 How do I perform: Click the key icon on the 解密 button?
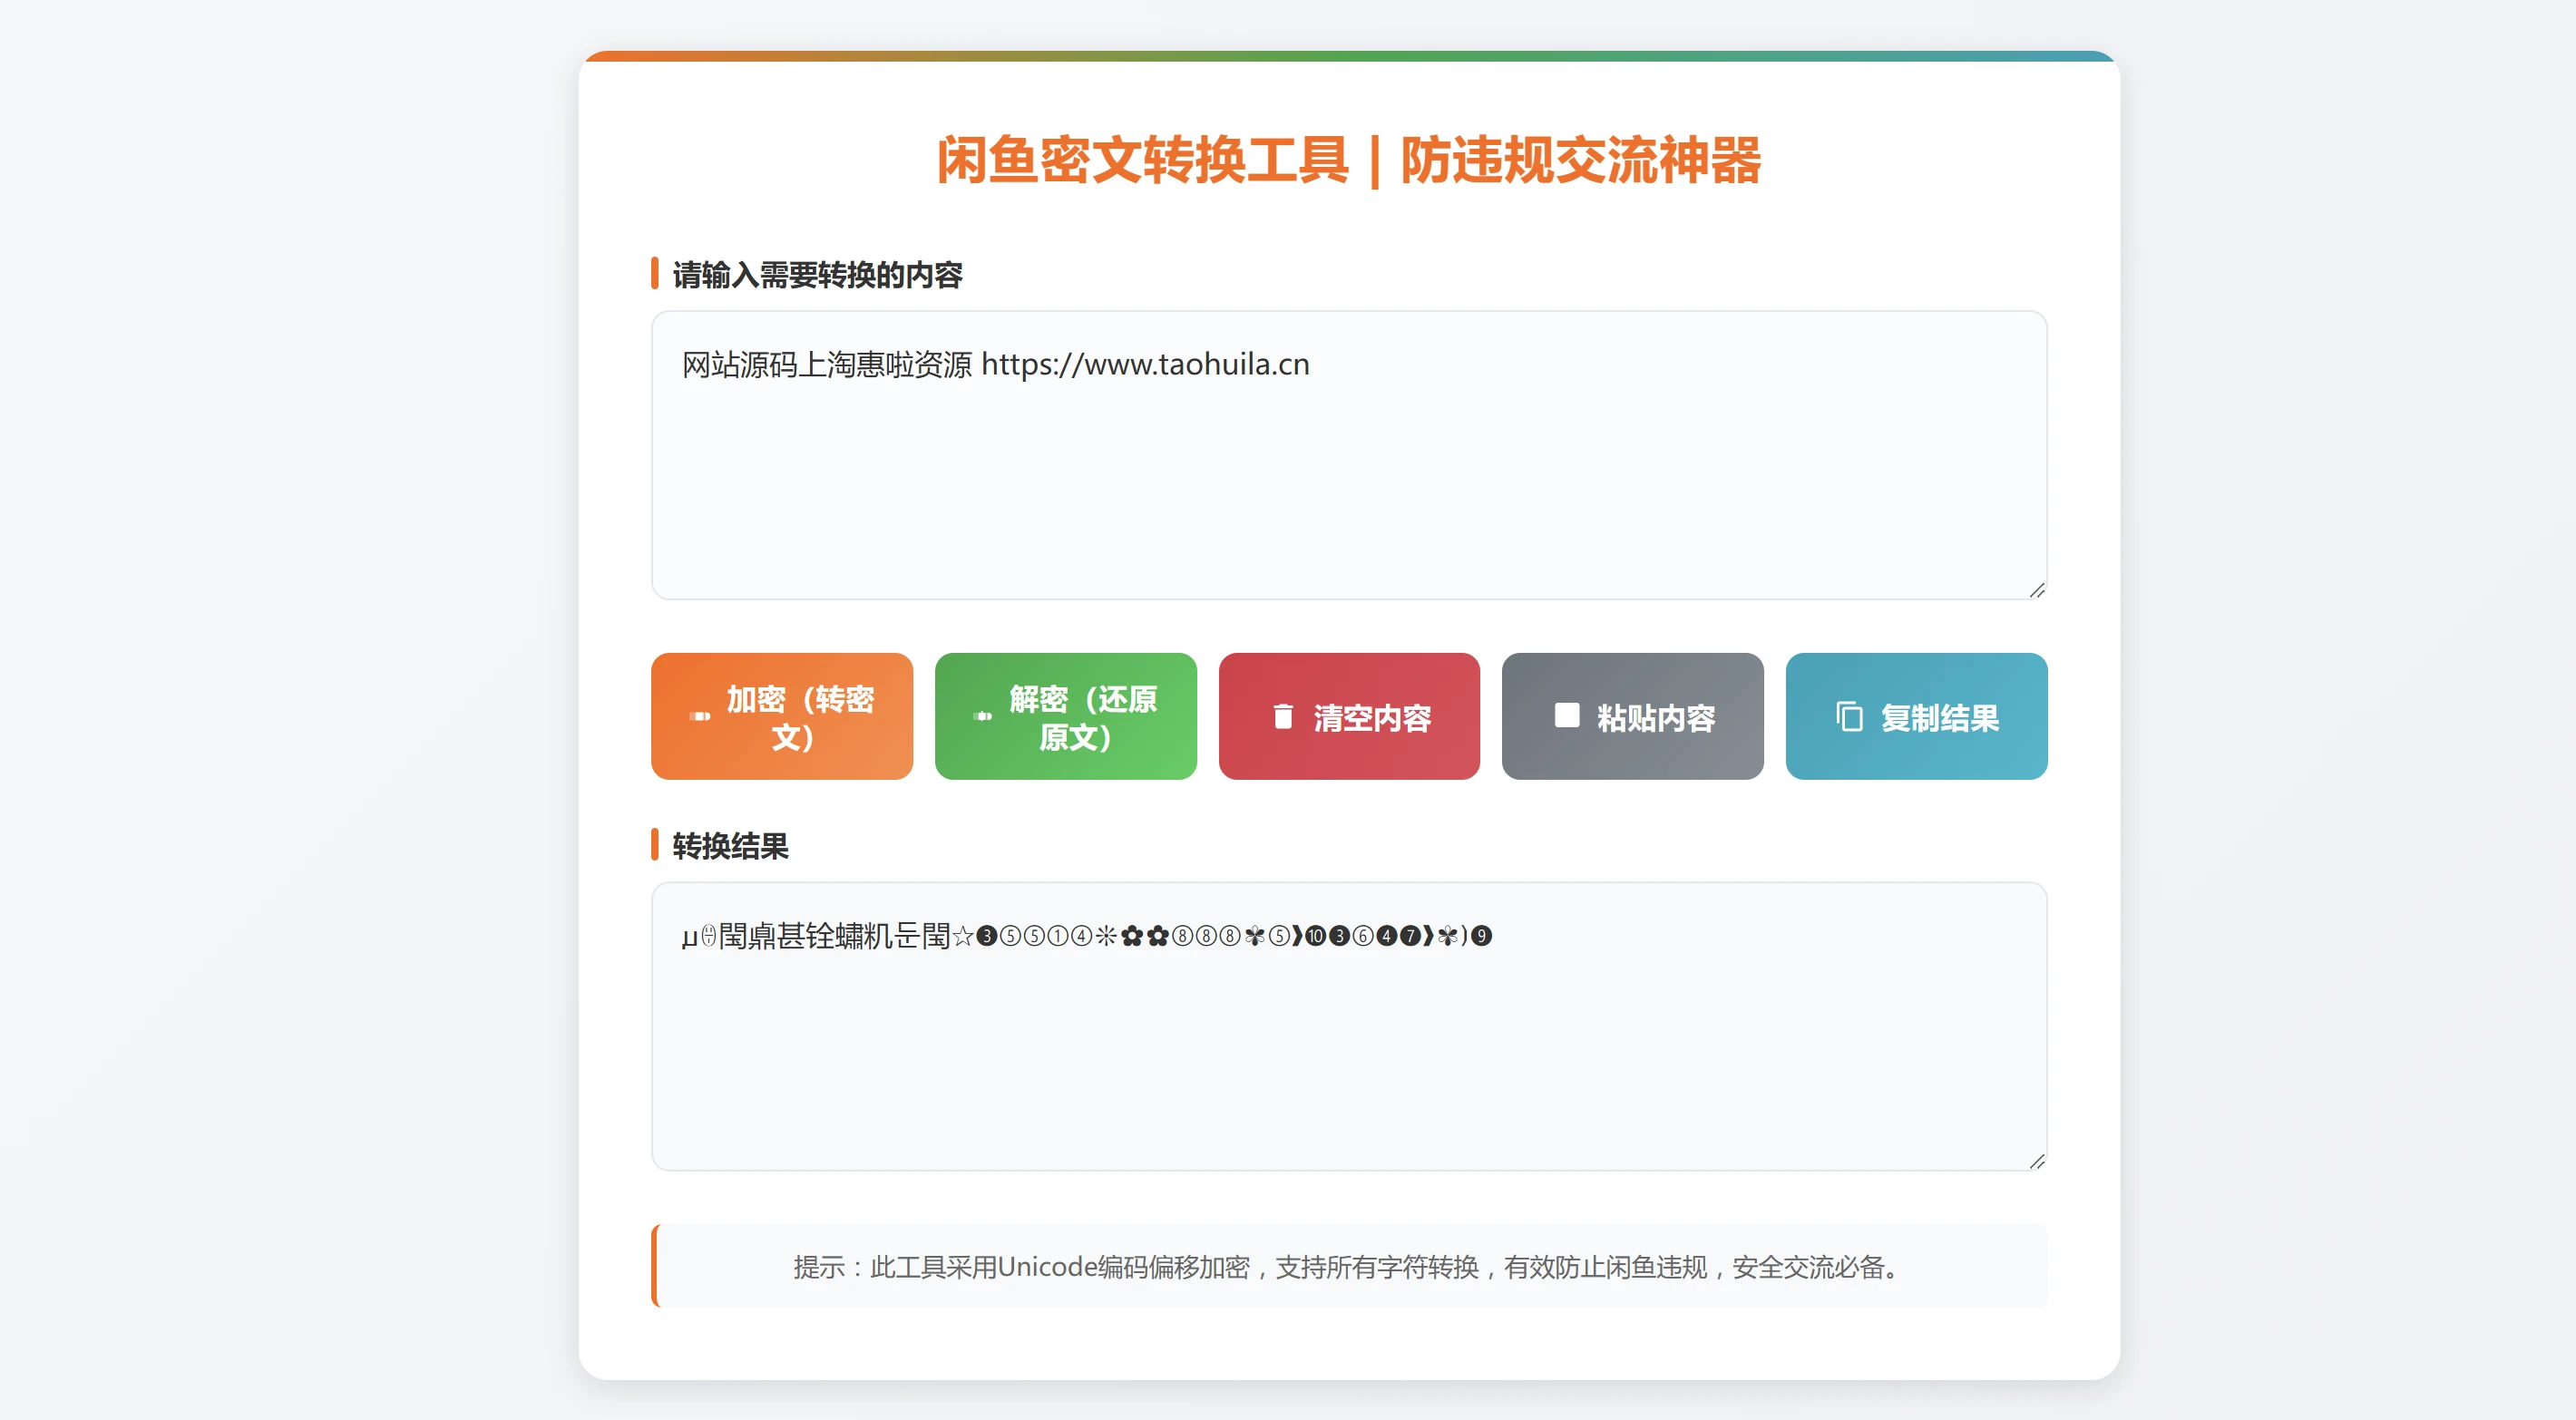coord(984,717)
